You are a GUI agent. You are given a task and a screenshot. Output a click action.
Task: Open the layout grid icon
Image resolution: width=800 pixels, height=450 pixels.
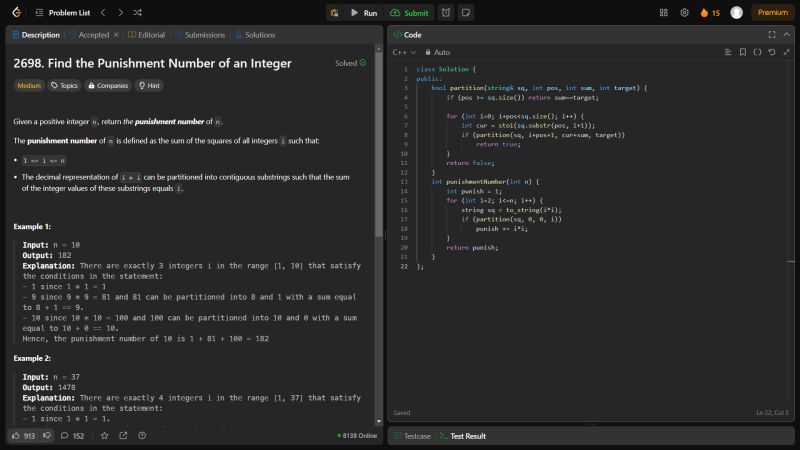[664, 13]
